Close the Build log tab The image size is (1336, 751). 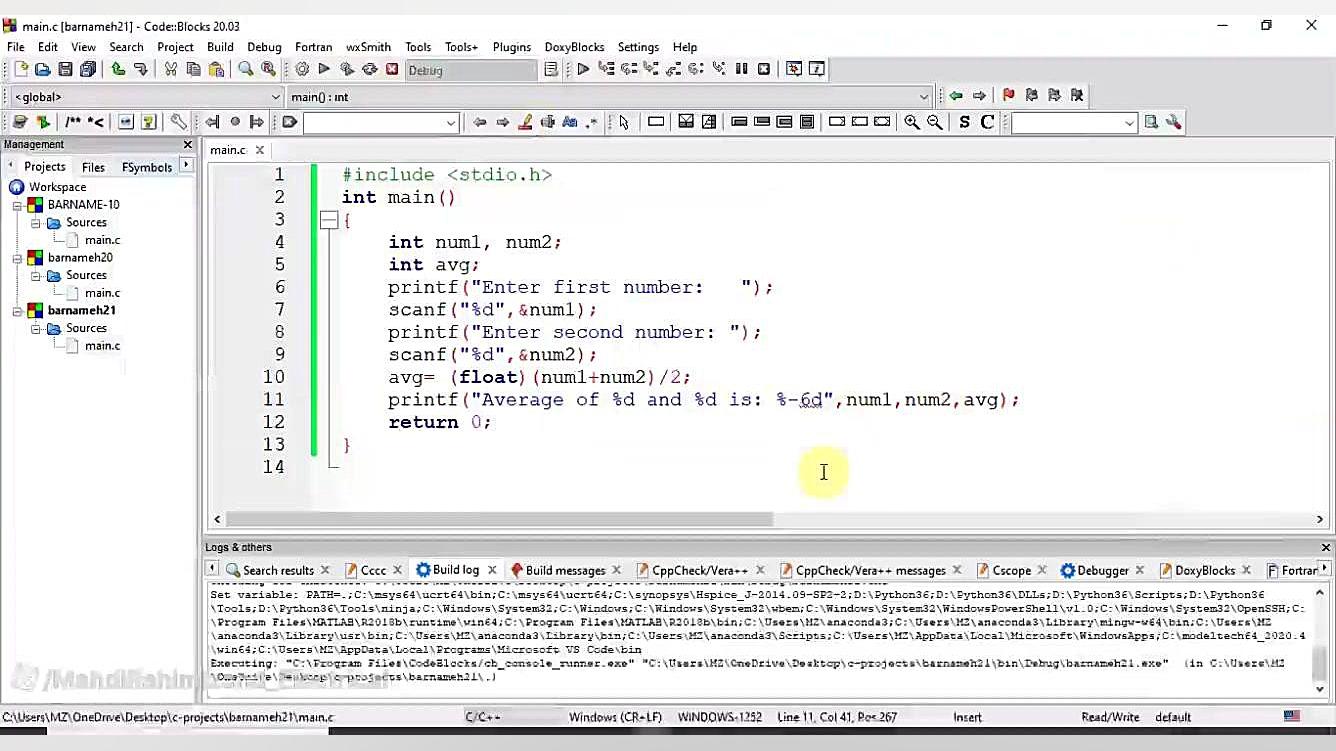tap(492, 570)
